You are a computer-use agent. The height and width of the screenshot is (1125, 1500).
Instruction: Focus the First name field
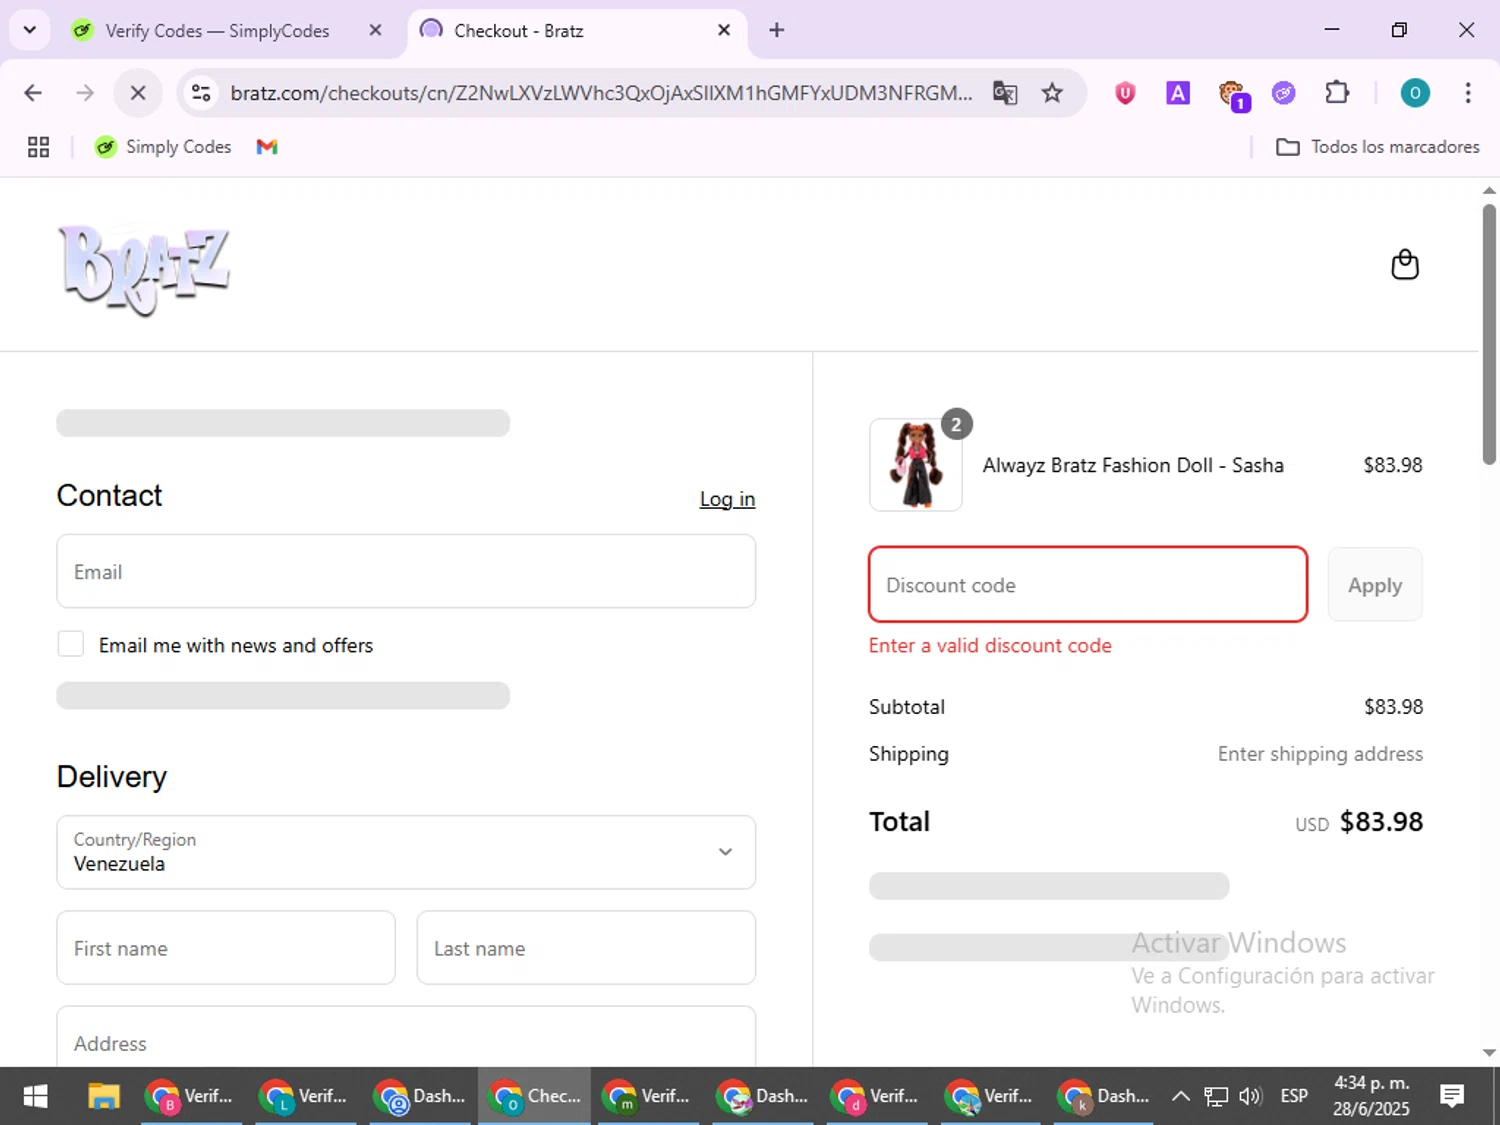point(226,947)
